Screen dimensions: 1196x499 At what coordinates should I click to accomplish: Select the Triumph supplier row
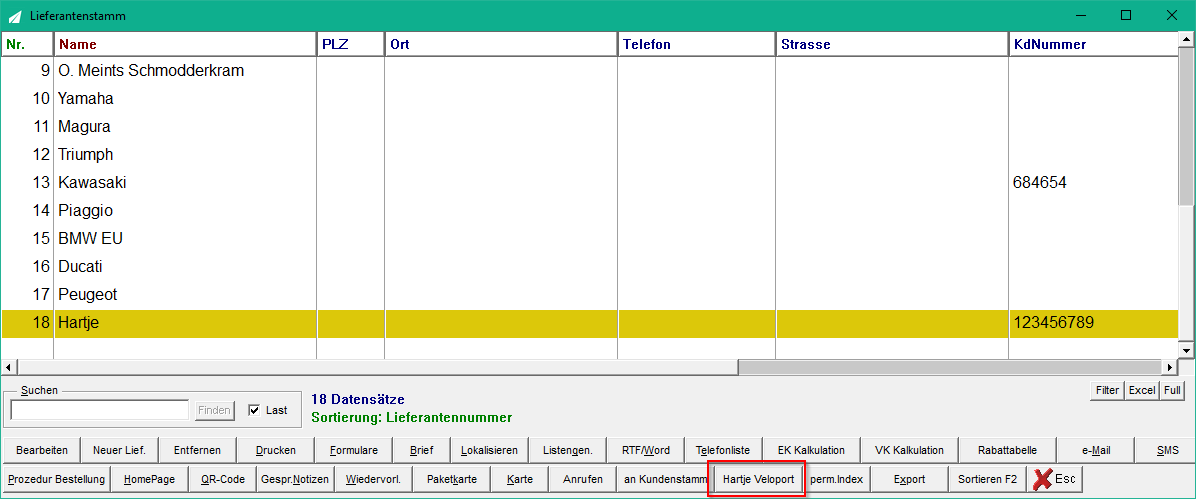[x=590, y=154]
